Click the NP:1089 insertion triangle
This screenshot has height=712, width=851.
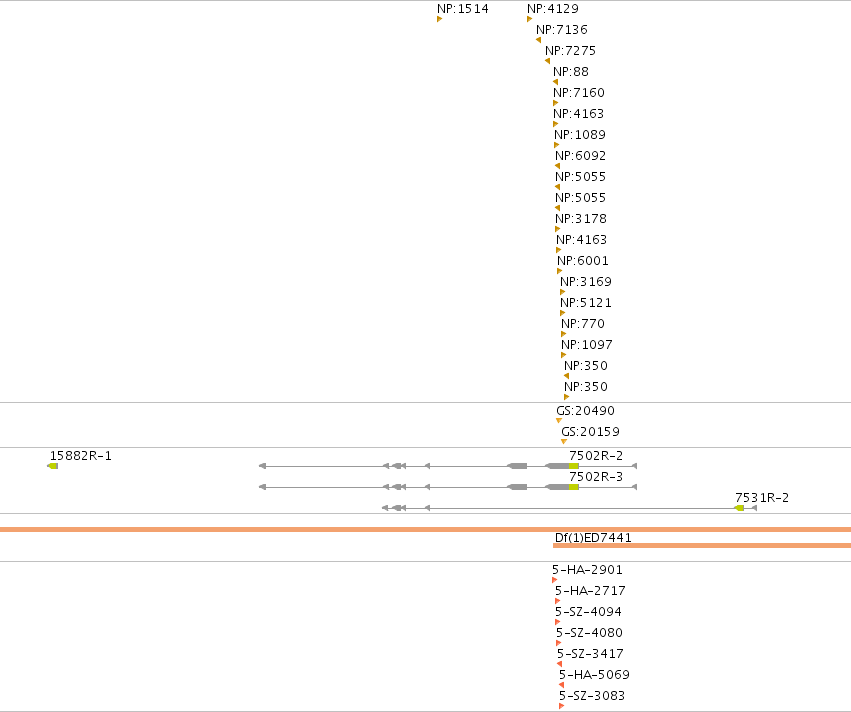click(556, 145)
